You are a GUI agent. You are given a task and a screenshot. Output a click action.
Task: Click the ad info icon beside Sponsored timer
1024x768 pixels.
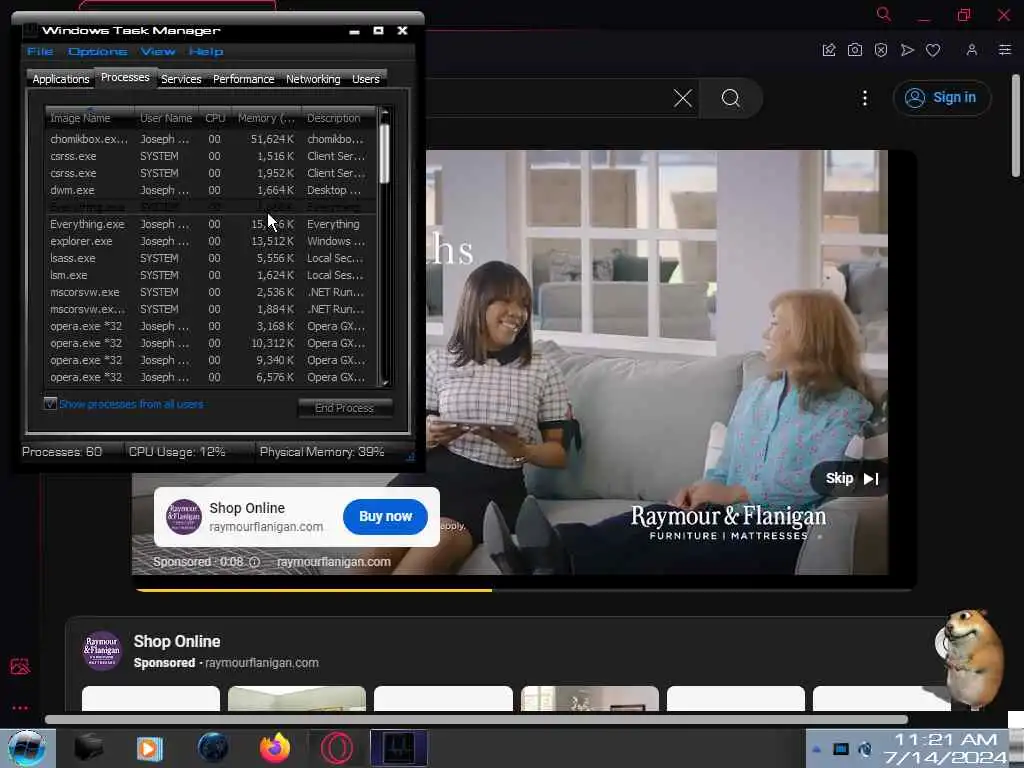coord(255,562)
